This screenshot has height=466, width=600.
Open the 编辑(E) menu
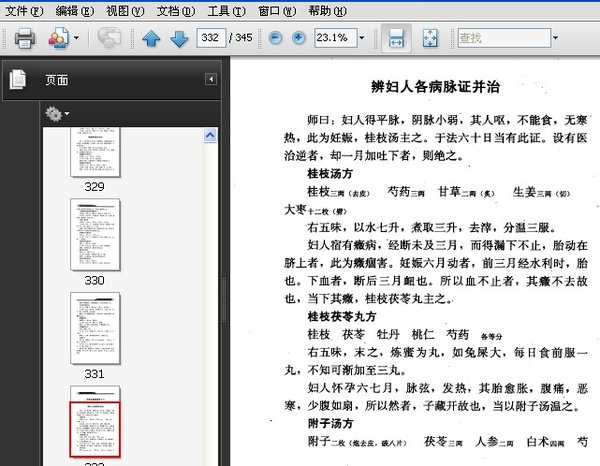(75, 11)
